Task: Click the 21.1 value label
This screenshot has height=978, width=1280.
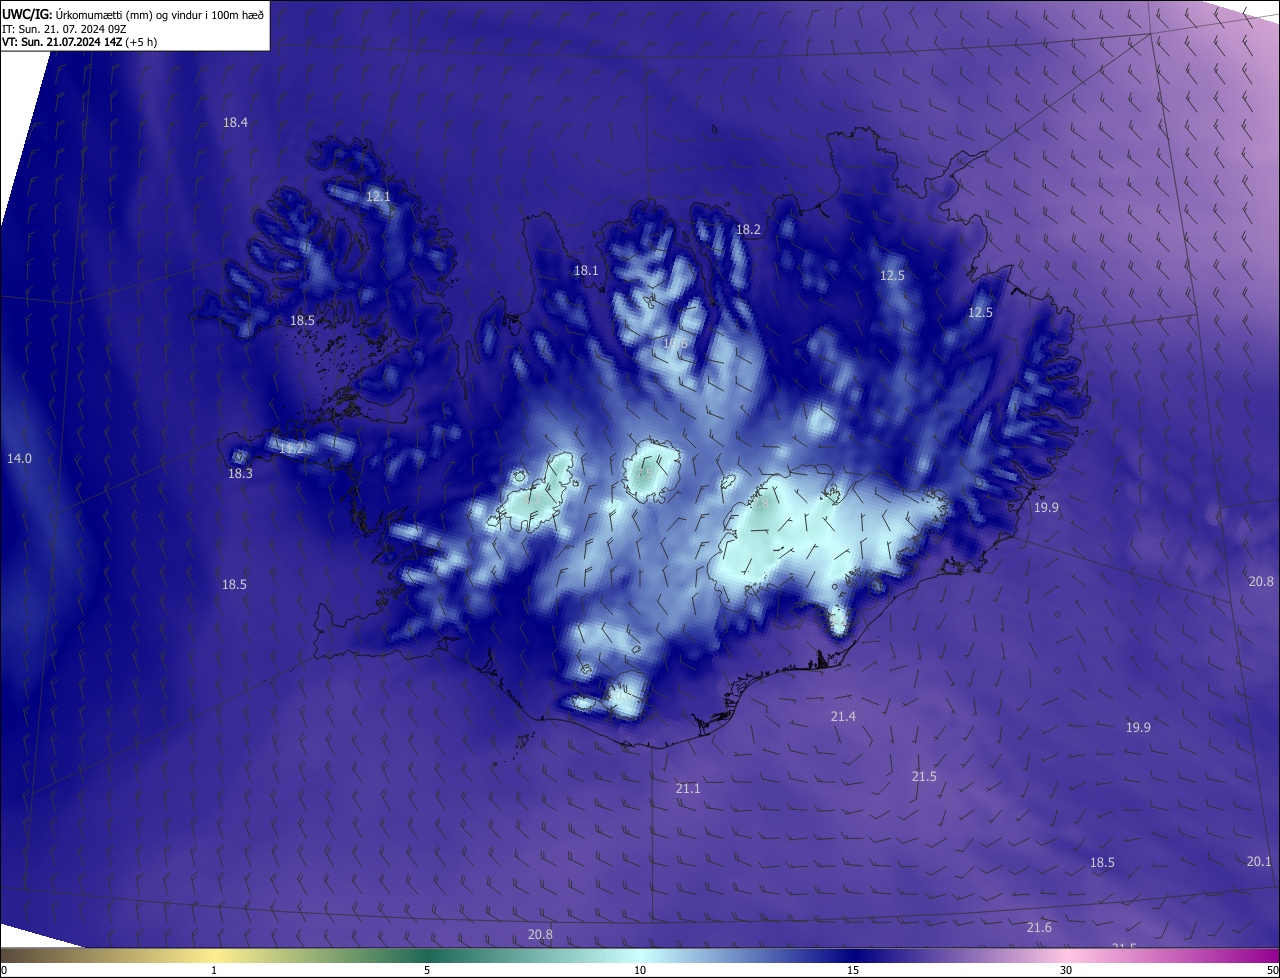Action: [688, 788]
